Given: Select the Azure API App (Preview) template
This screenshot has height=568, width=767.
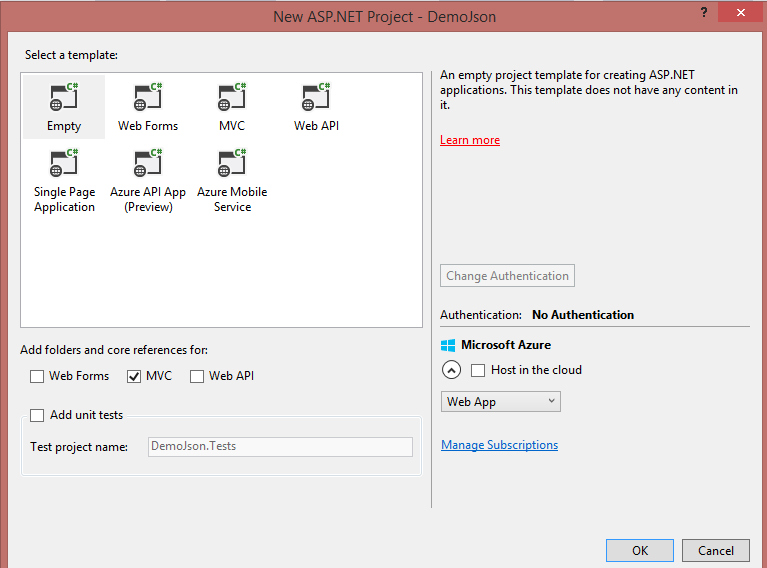Looking at the screenshot, I should pos(148,164).
